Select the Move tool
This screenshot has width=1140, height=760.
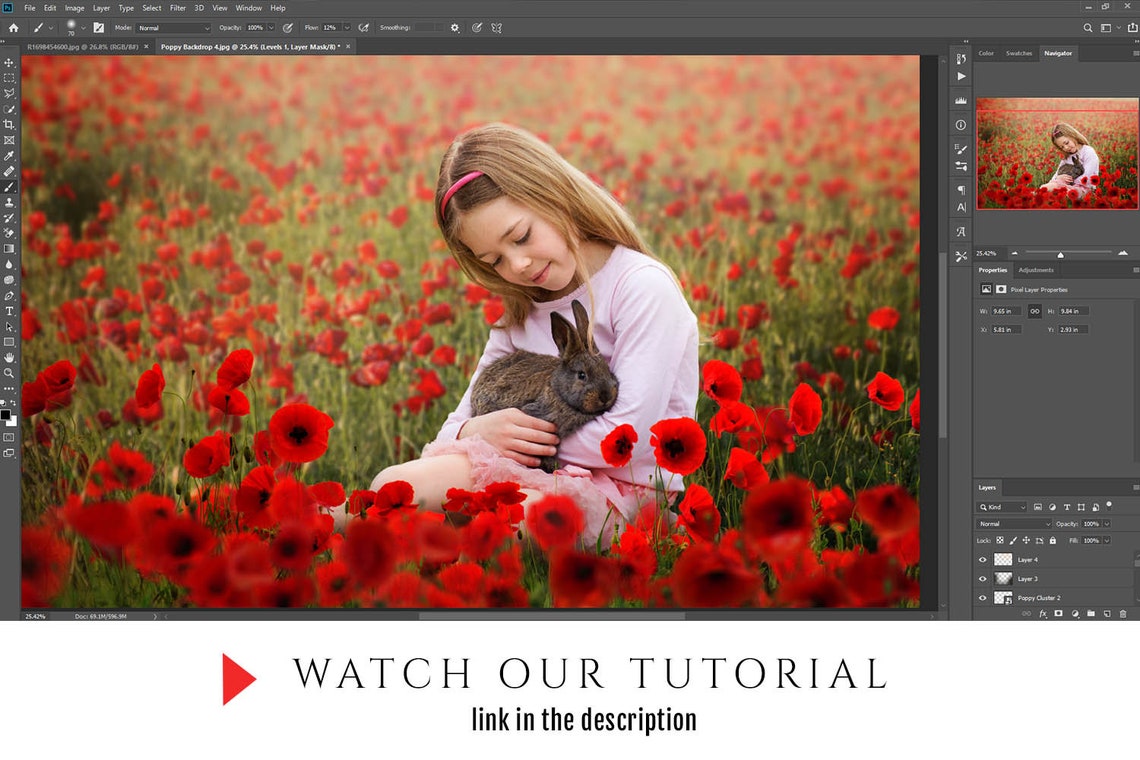9,62
